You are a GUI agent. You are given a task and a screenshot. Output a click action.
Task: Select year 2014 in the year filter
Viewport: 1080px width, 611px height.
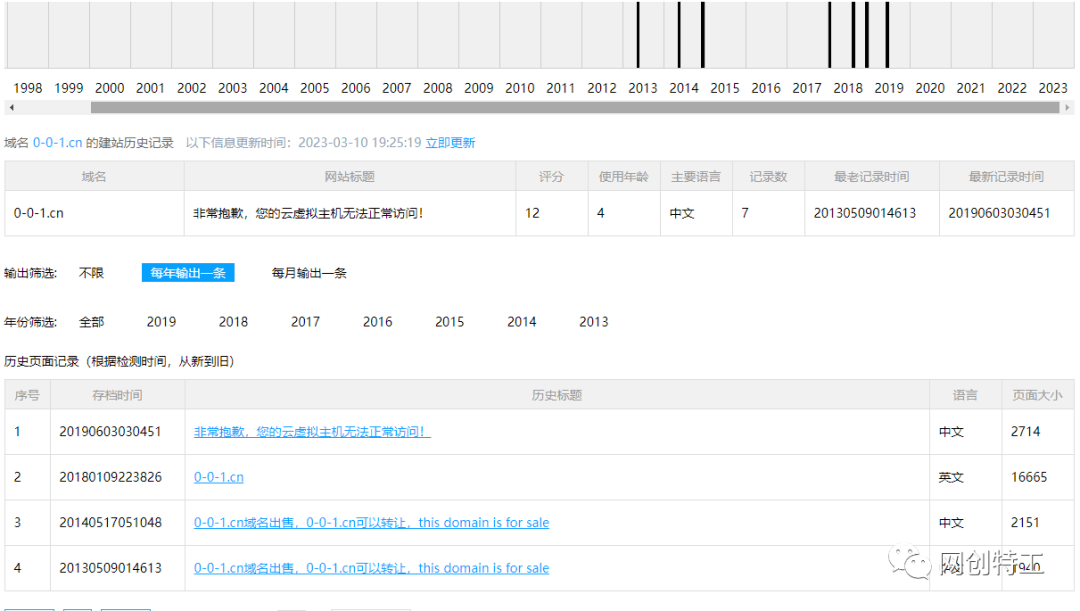tap(521, 321)
